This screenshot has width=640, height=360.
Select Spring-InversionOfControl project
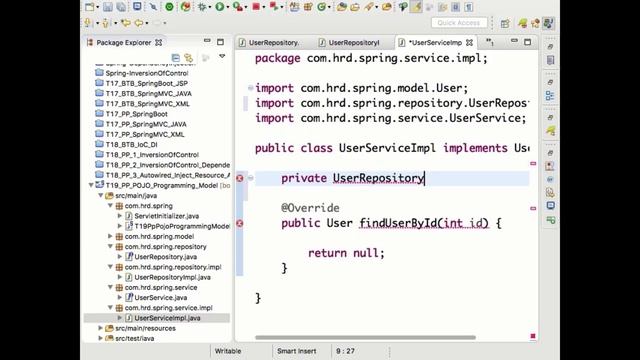click(x=147, y=73)
